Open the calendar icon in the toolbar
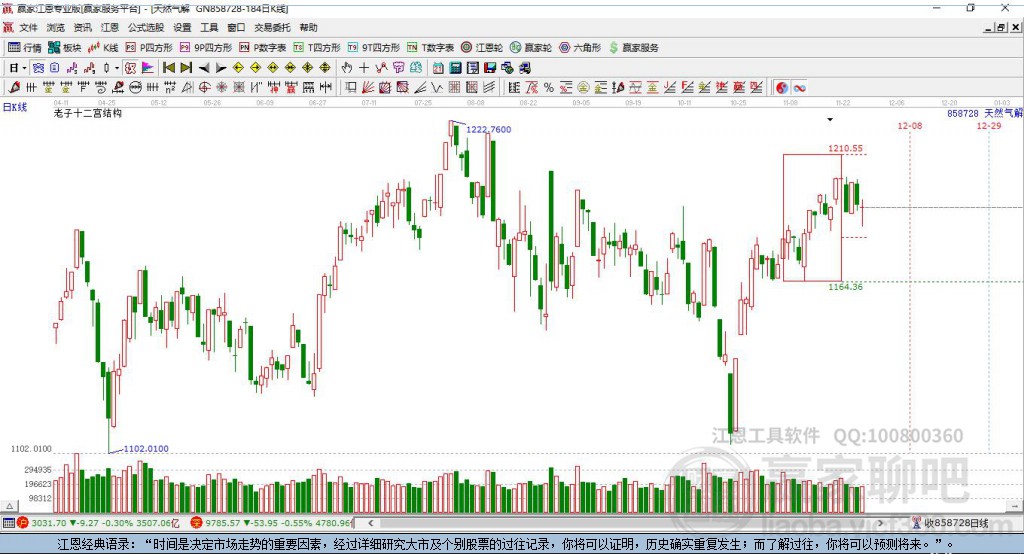The height and width of the screenshot is (554, 1024). pos(438,68)
